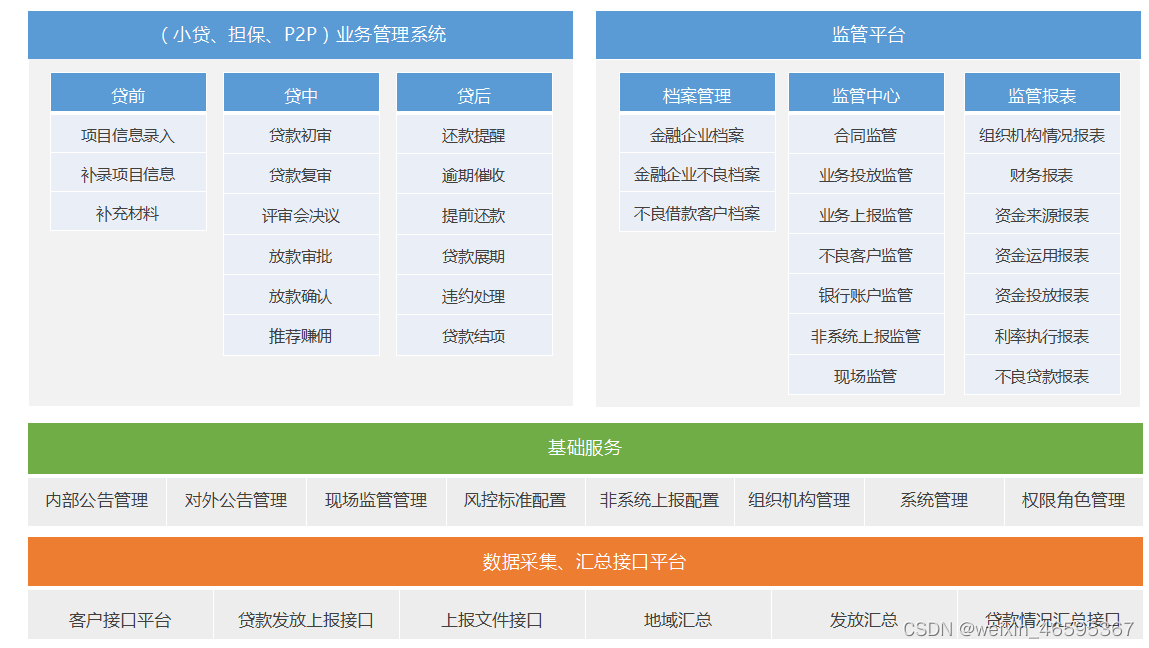Image resolution: width=1149 pixels, height=648 pixels.
Task: Open 还款提醒 under 贷后
Action: [474, 135]
